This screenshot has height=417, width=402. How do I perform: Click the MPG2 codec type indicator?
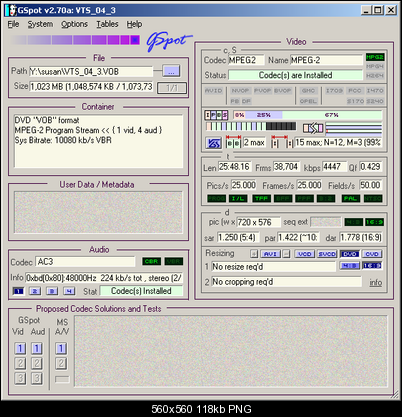tap(375, 57)
